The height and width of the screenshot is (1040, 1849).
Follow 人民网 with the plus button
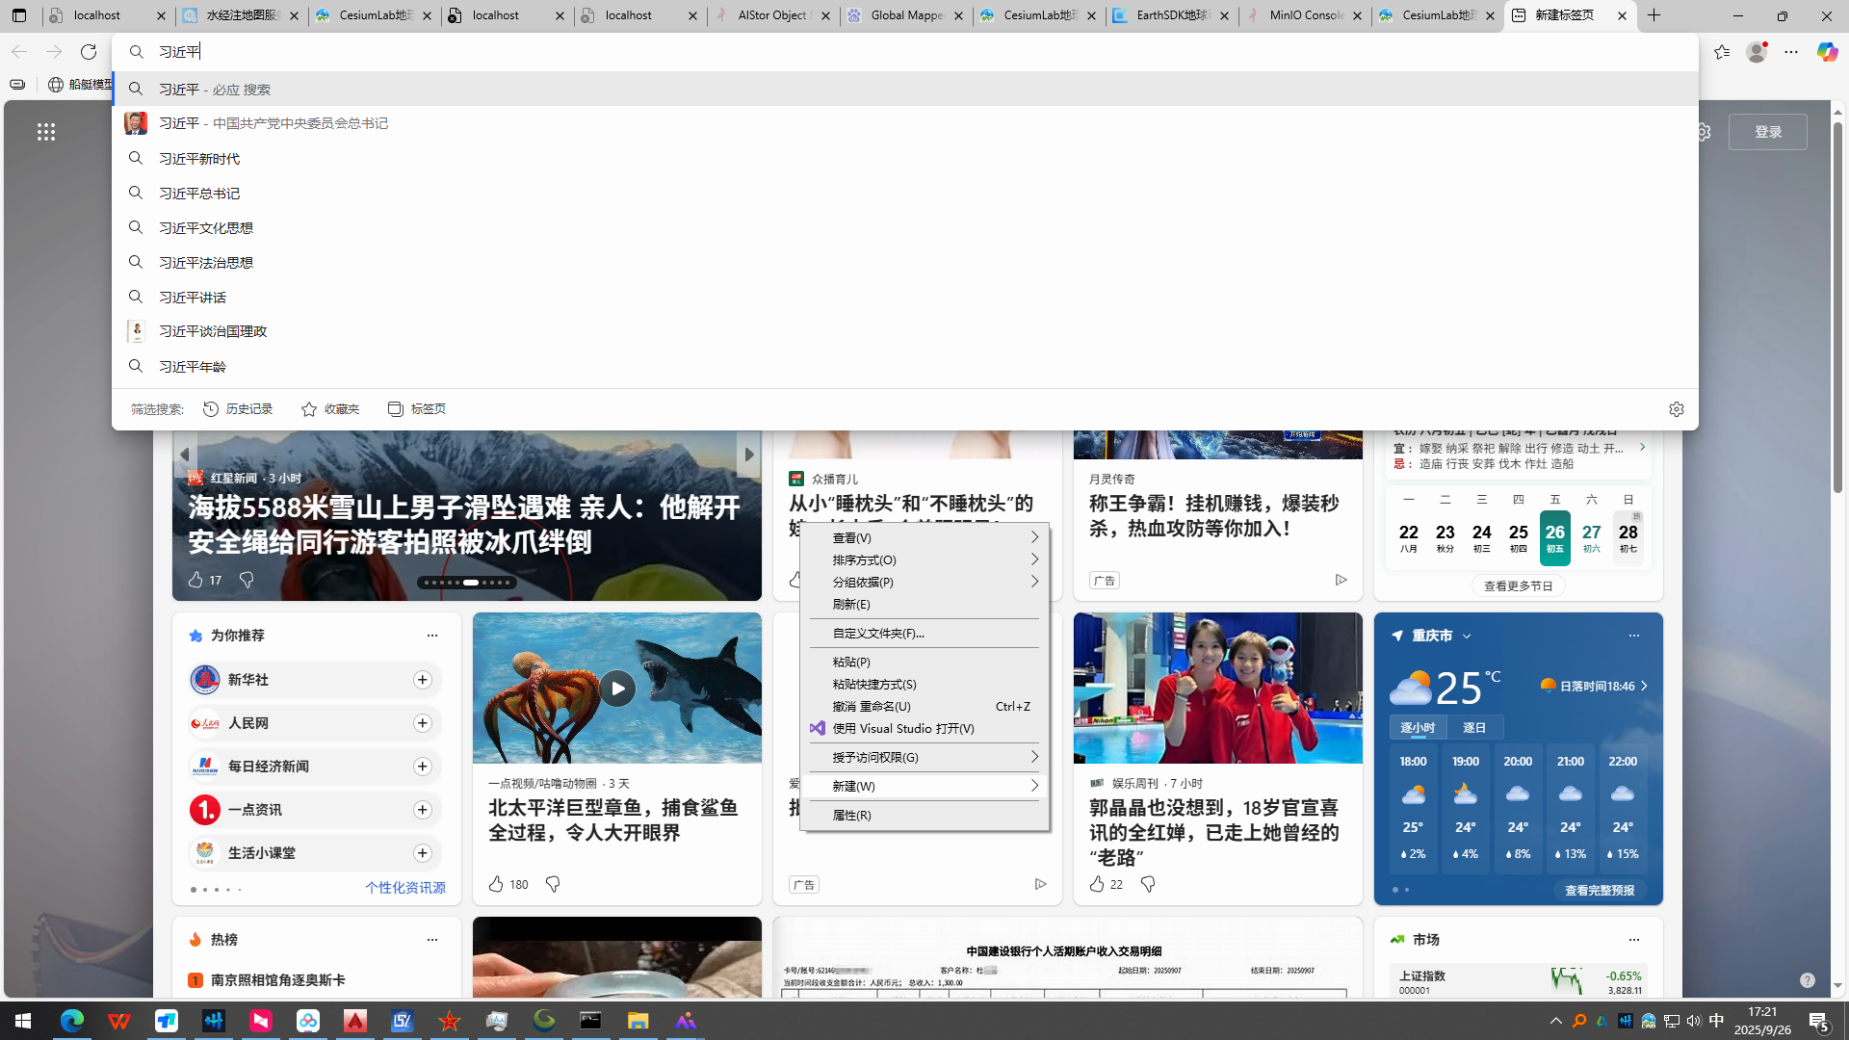click(422, 723)
